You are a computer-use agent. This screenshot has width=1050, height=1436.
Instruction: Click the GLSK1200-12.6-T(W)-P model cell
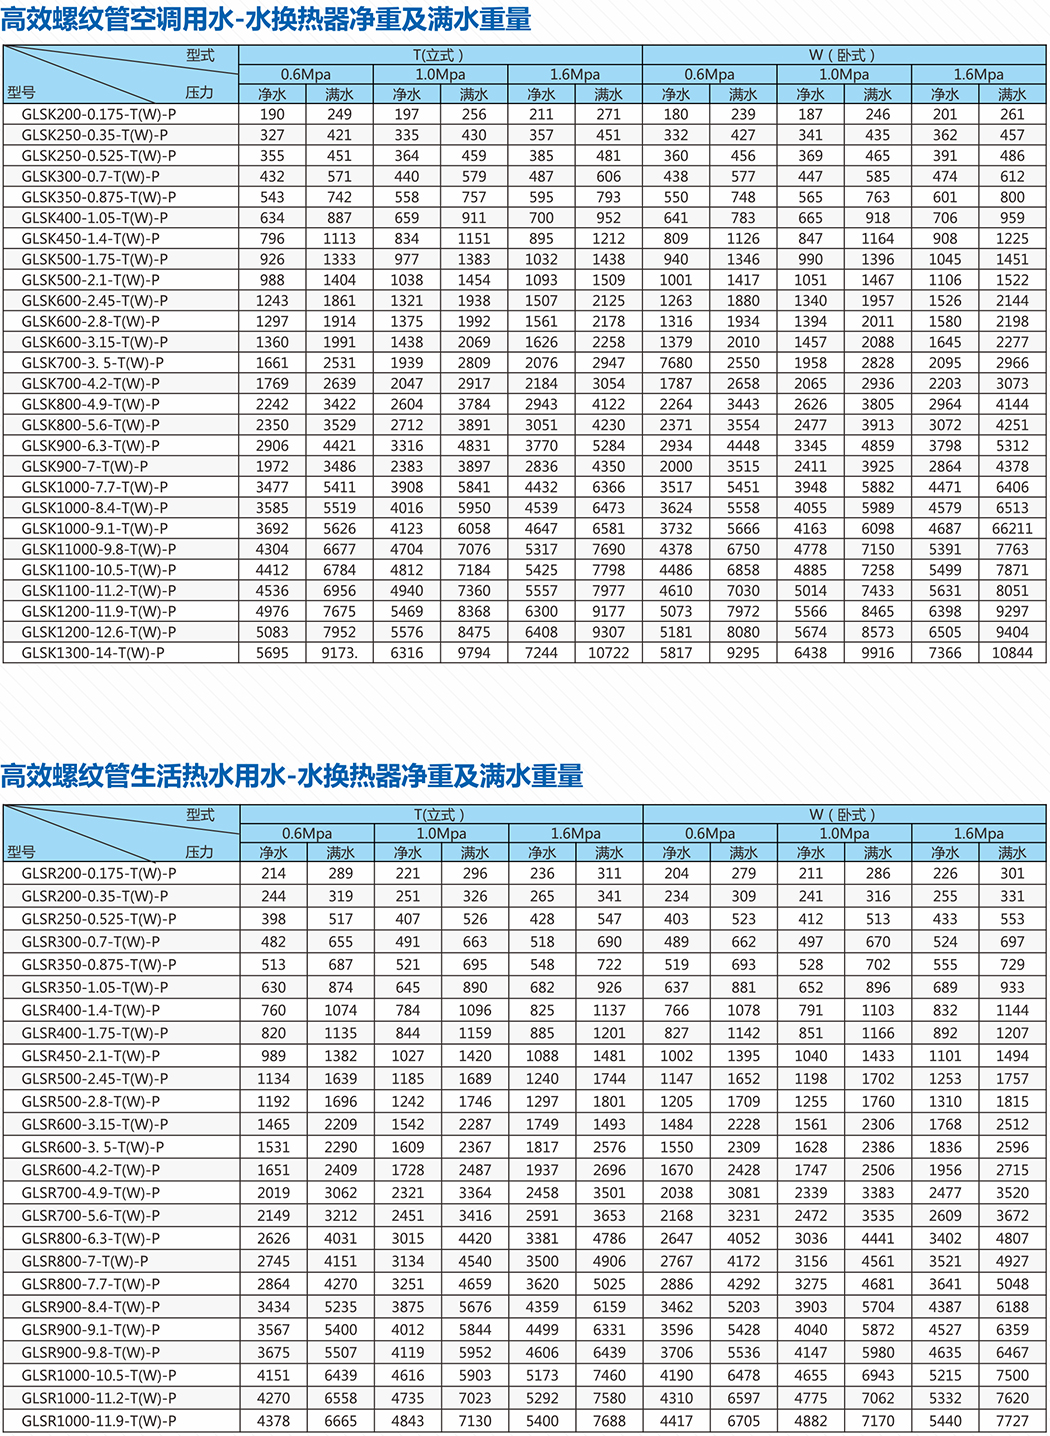coord(98,632)
